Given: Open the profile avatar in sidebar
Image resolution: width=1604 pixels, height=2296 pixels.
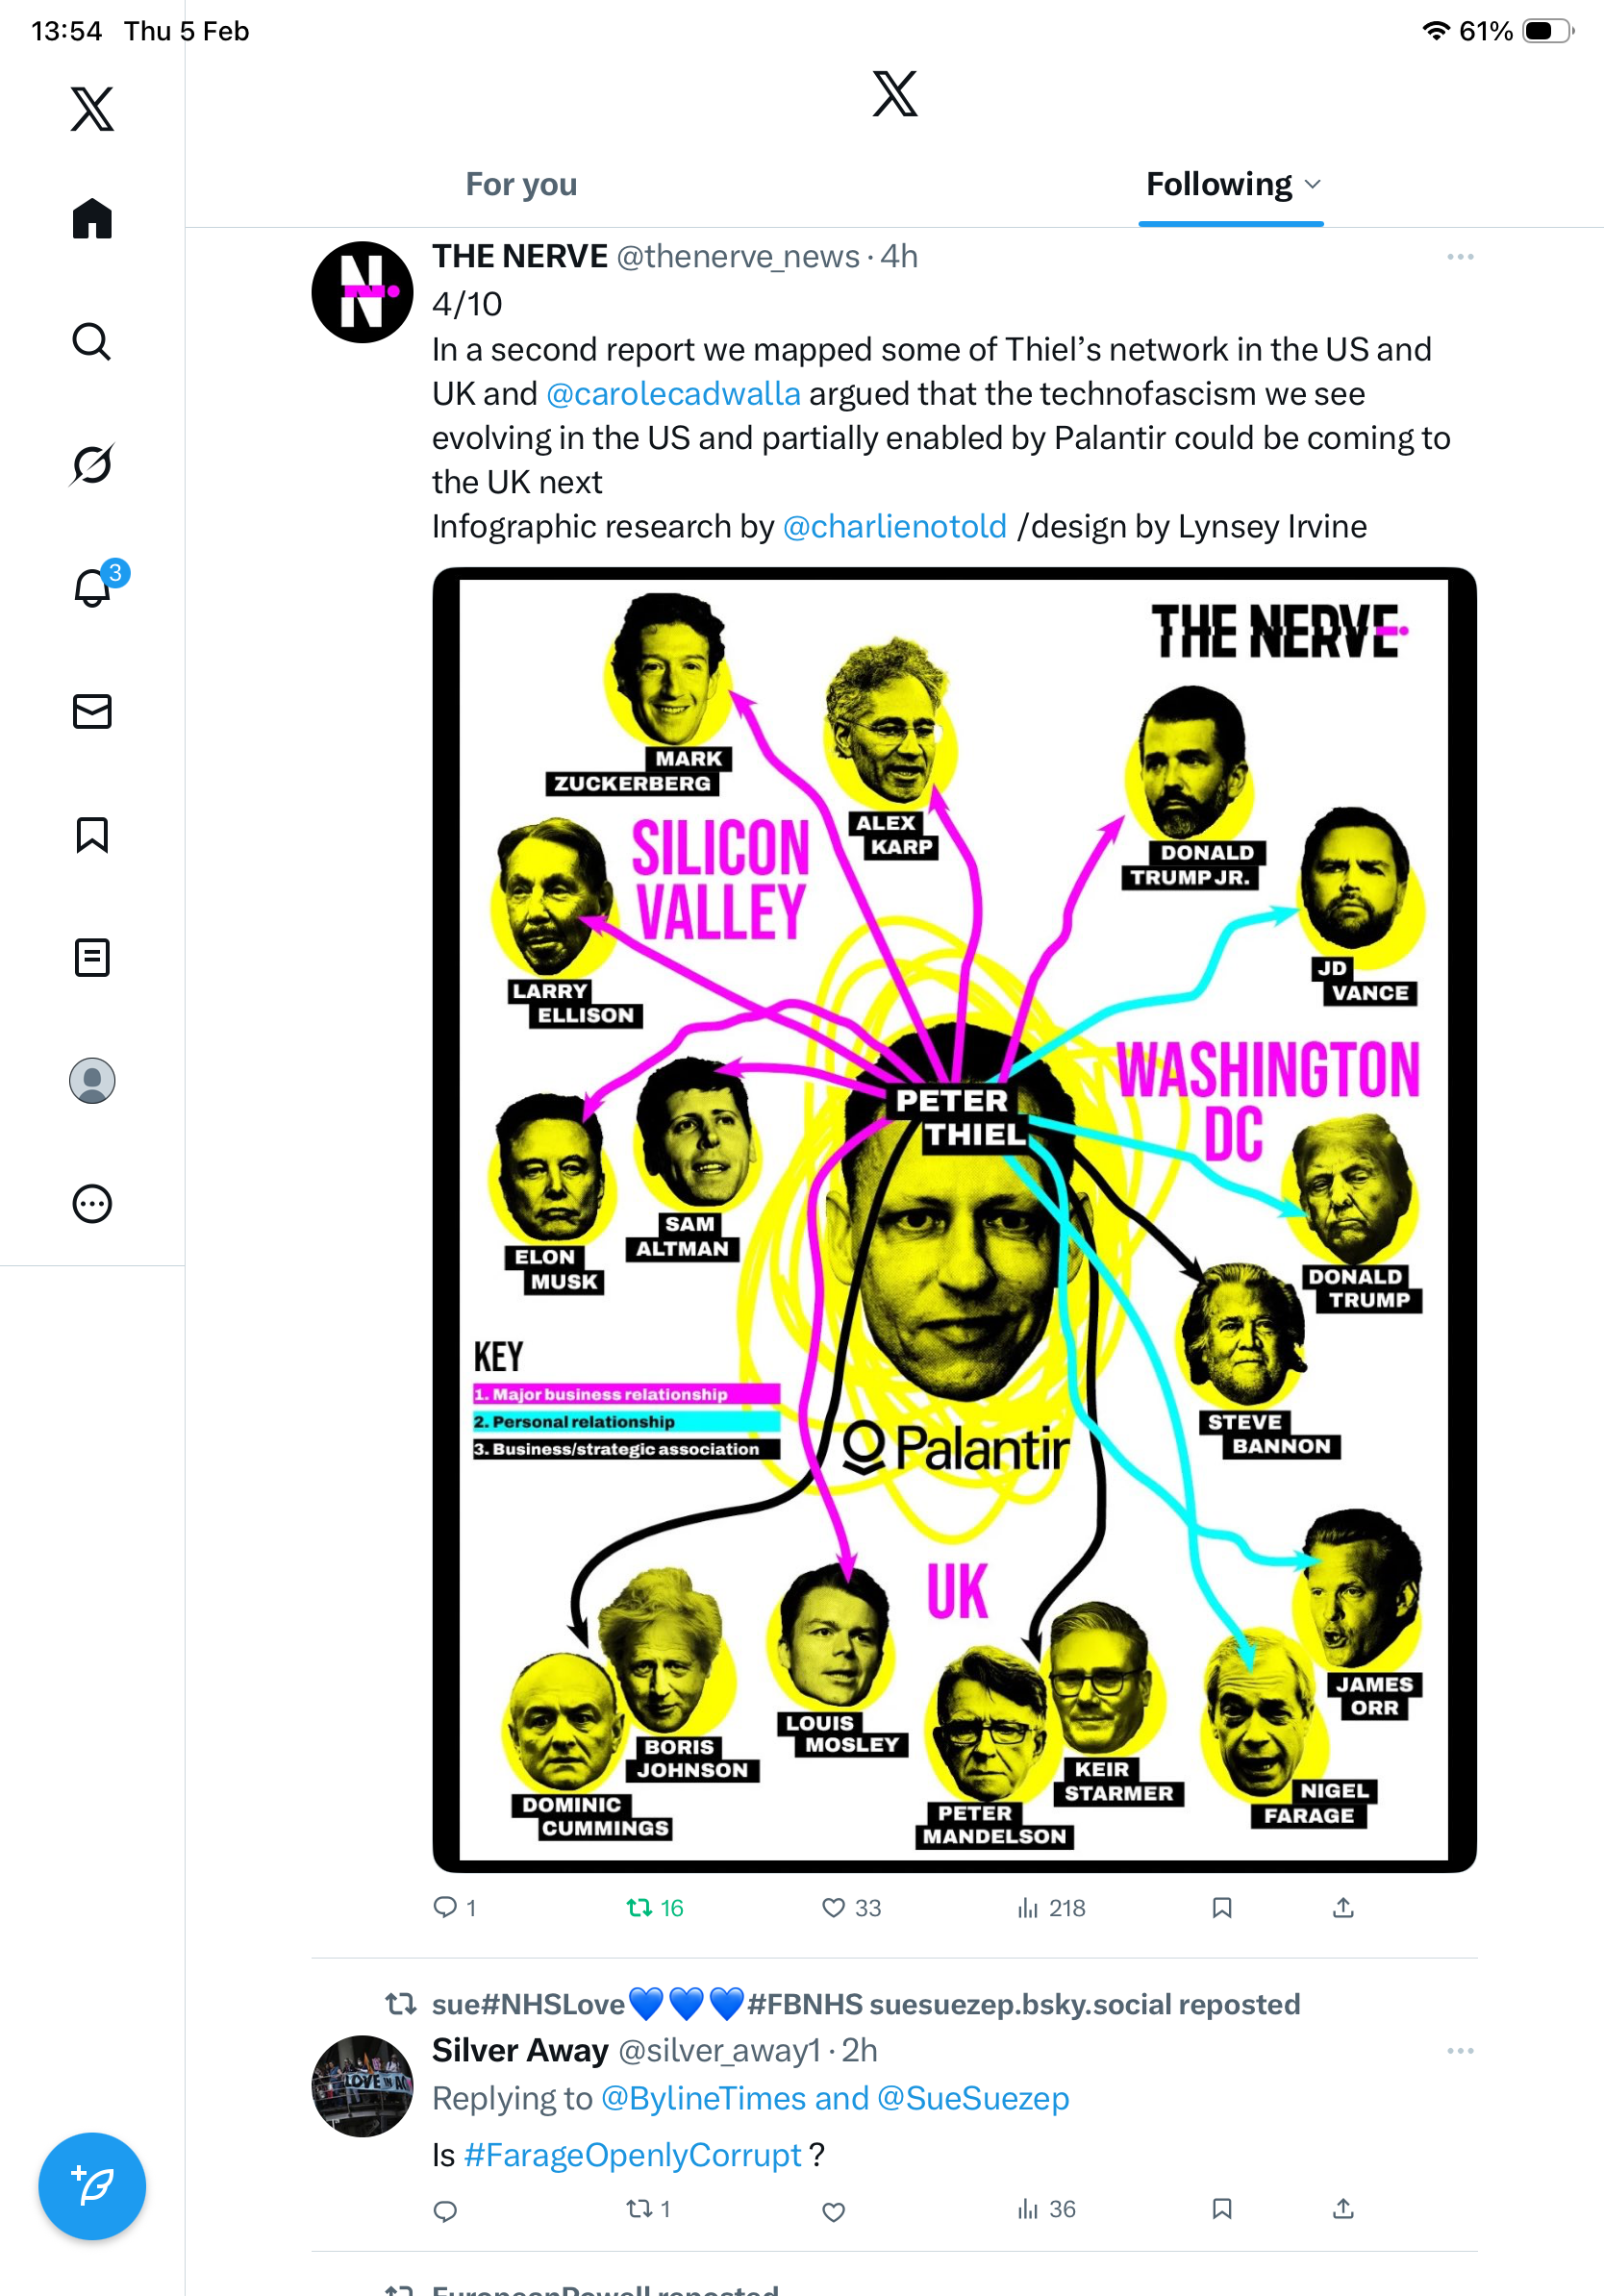Looking at the screenshot, I should pyautogui.click(x=92, y=1080).
